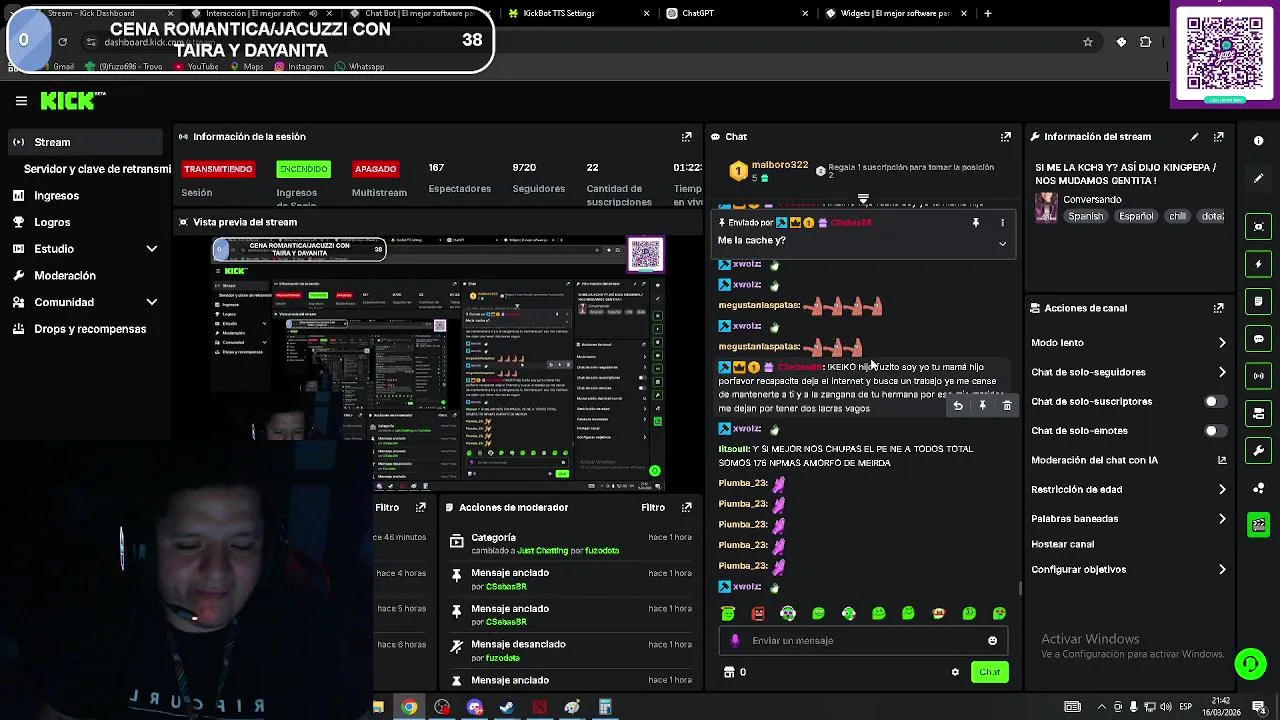Viewport: 1280px width, 720px height.
Task: Click the chat bubble icon in right sidebar
Action: 1259,339
